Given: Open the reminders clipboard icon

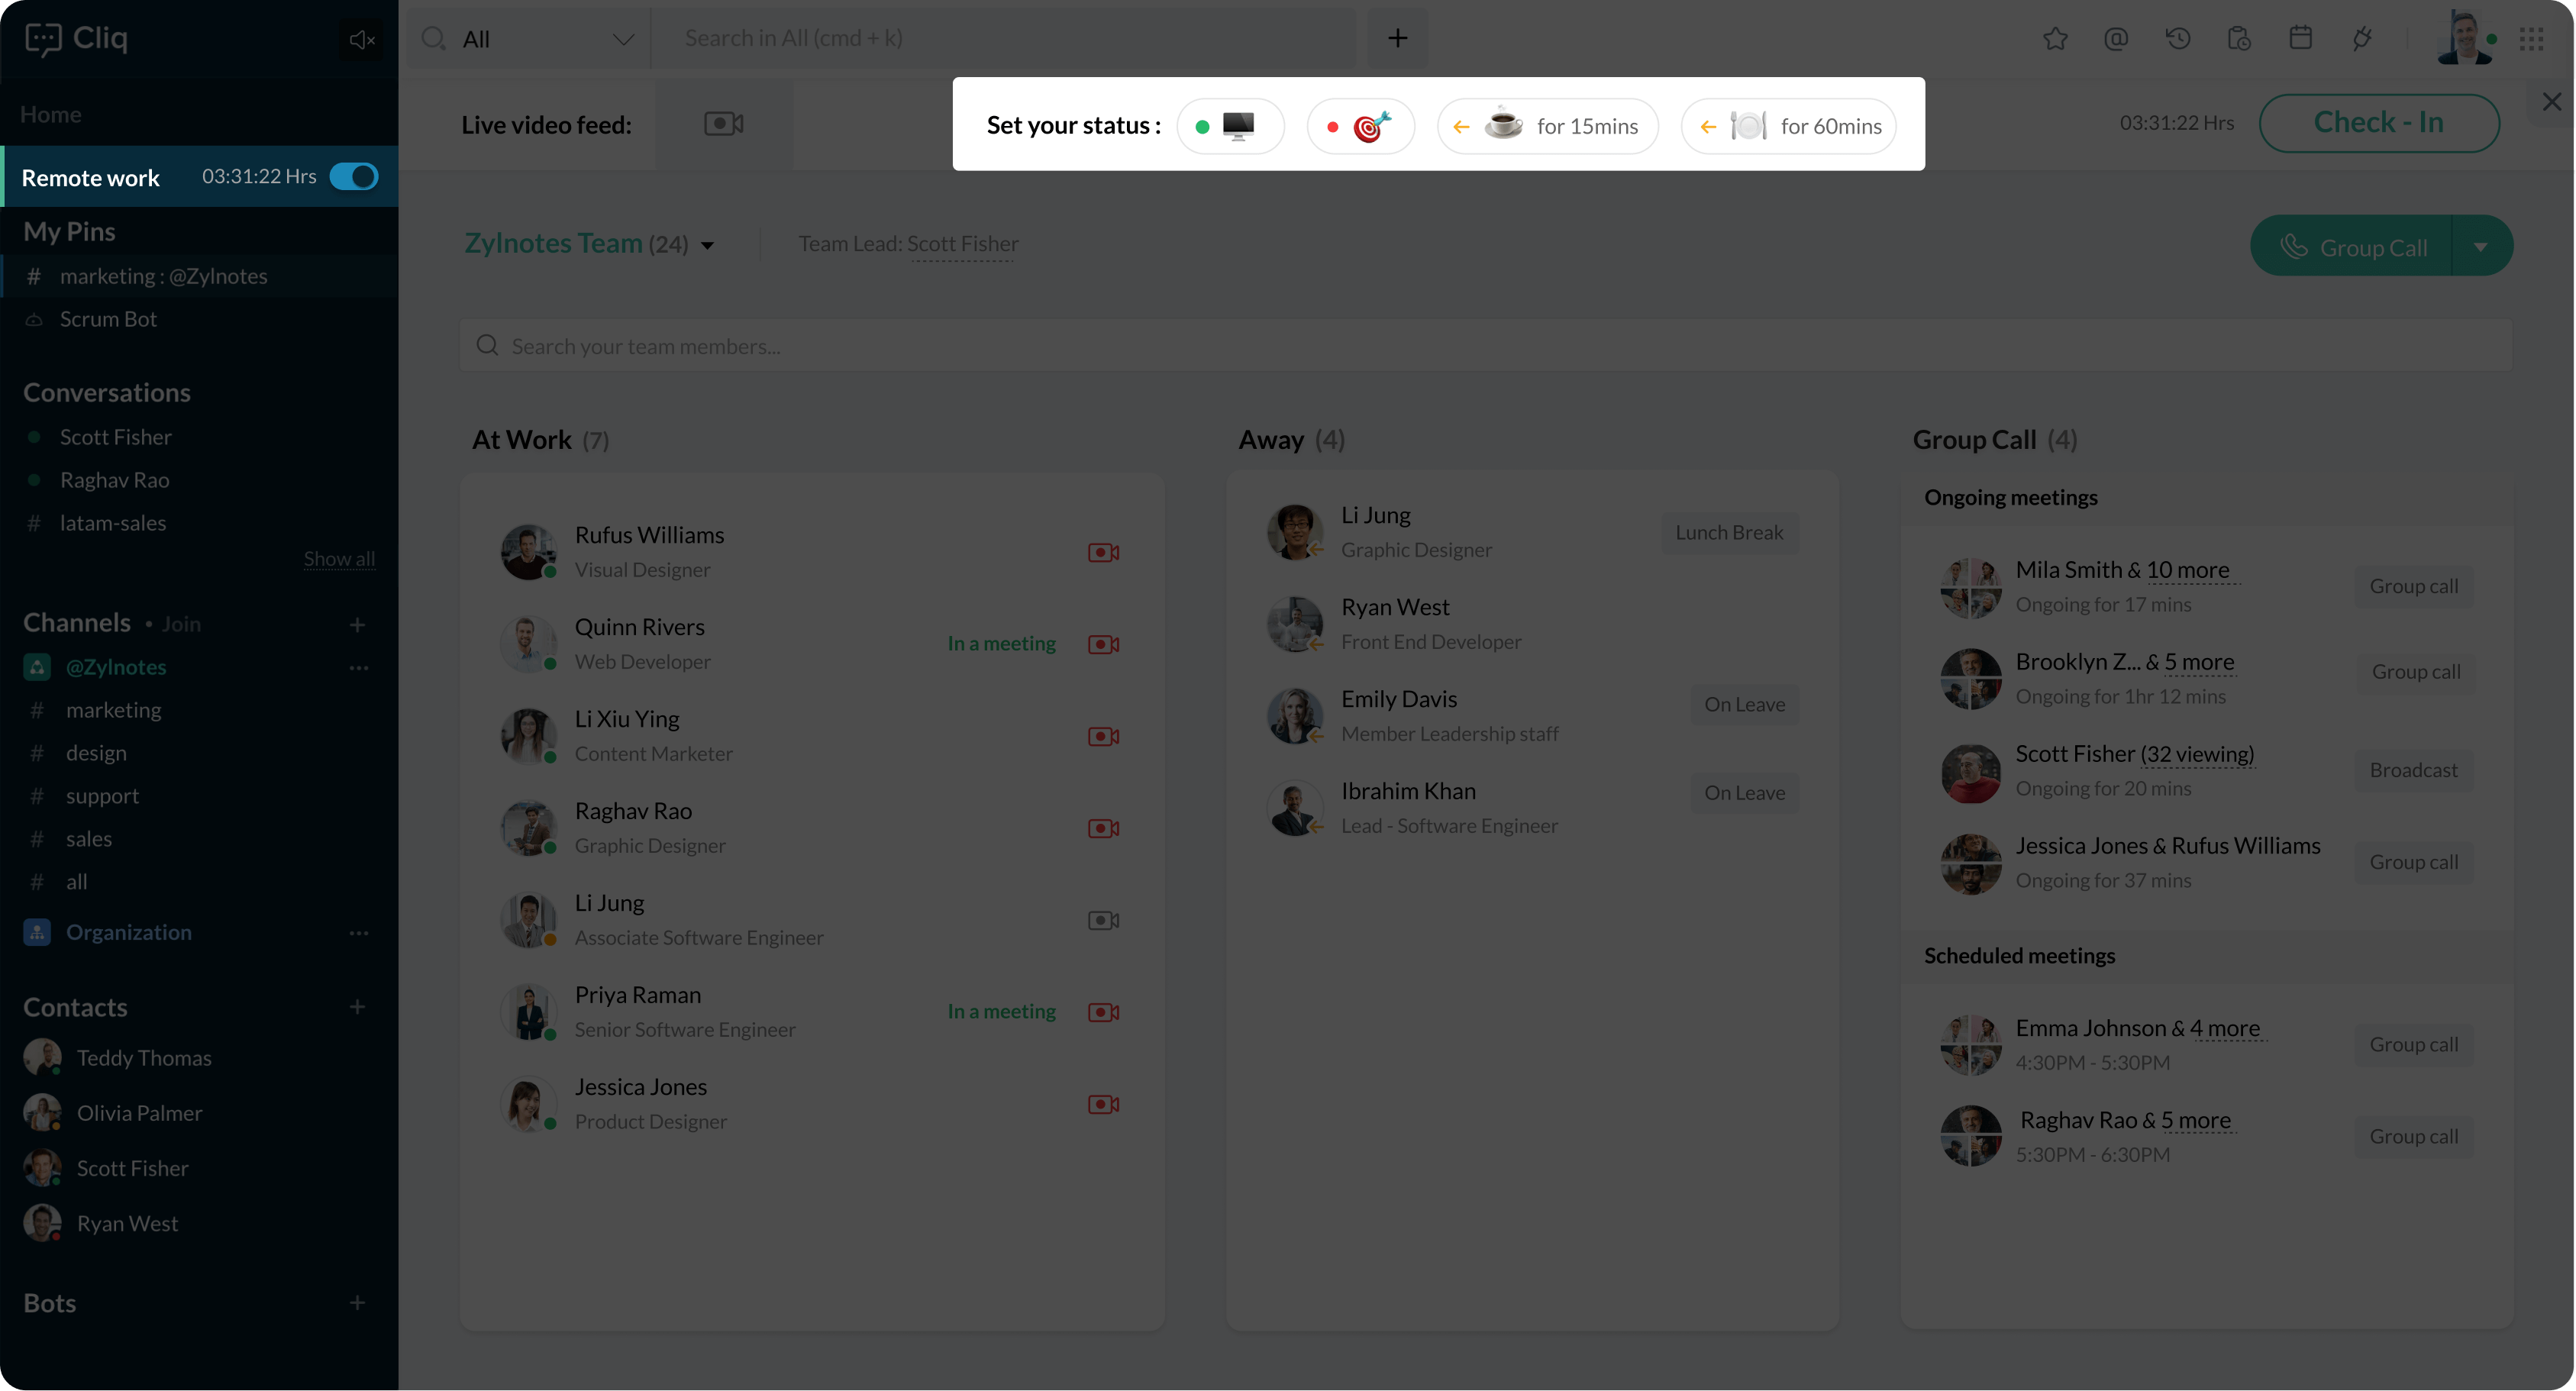Looking at the screenshot, I should tap(2239, 39).
